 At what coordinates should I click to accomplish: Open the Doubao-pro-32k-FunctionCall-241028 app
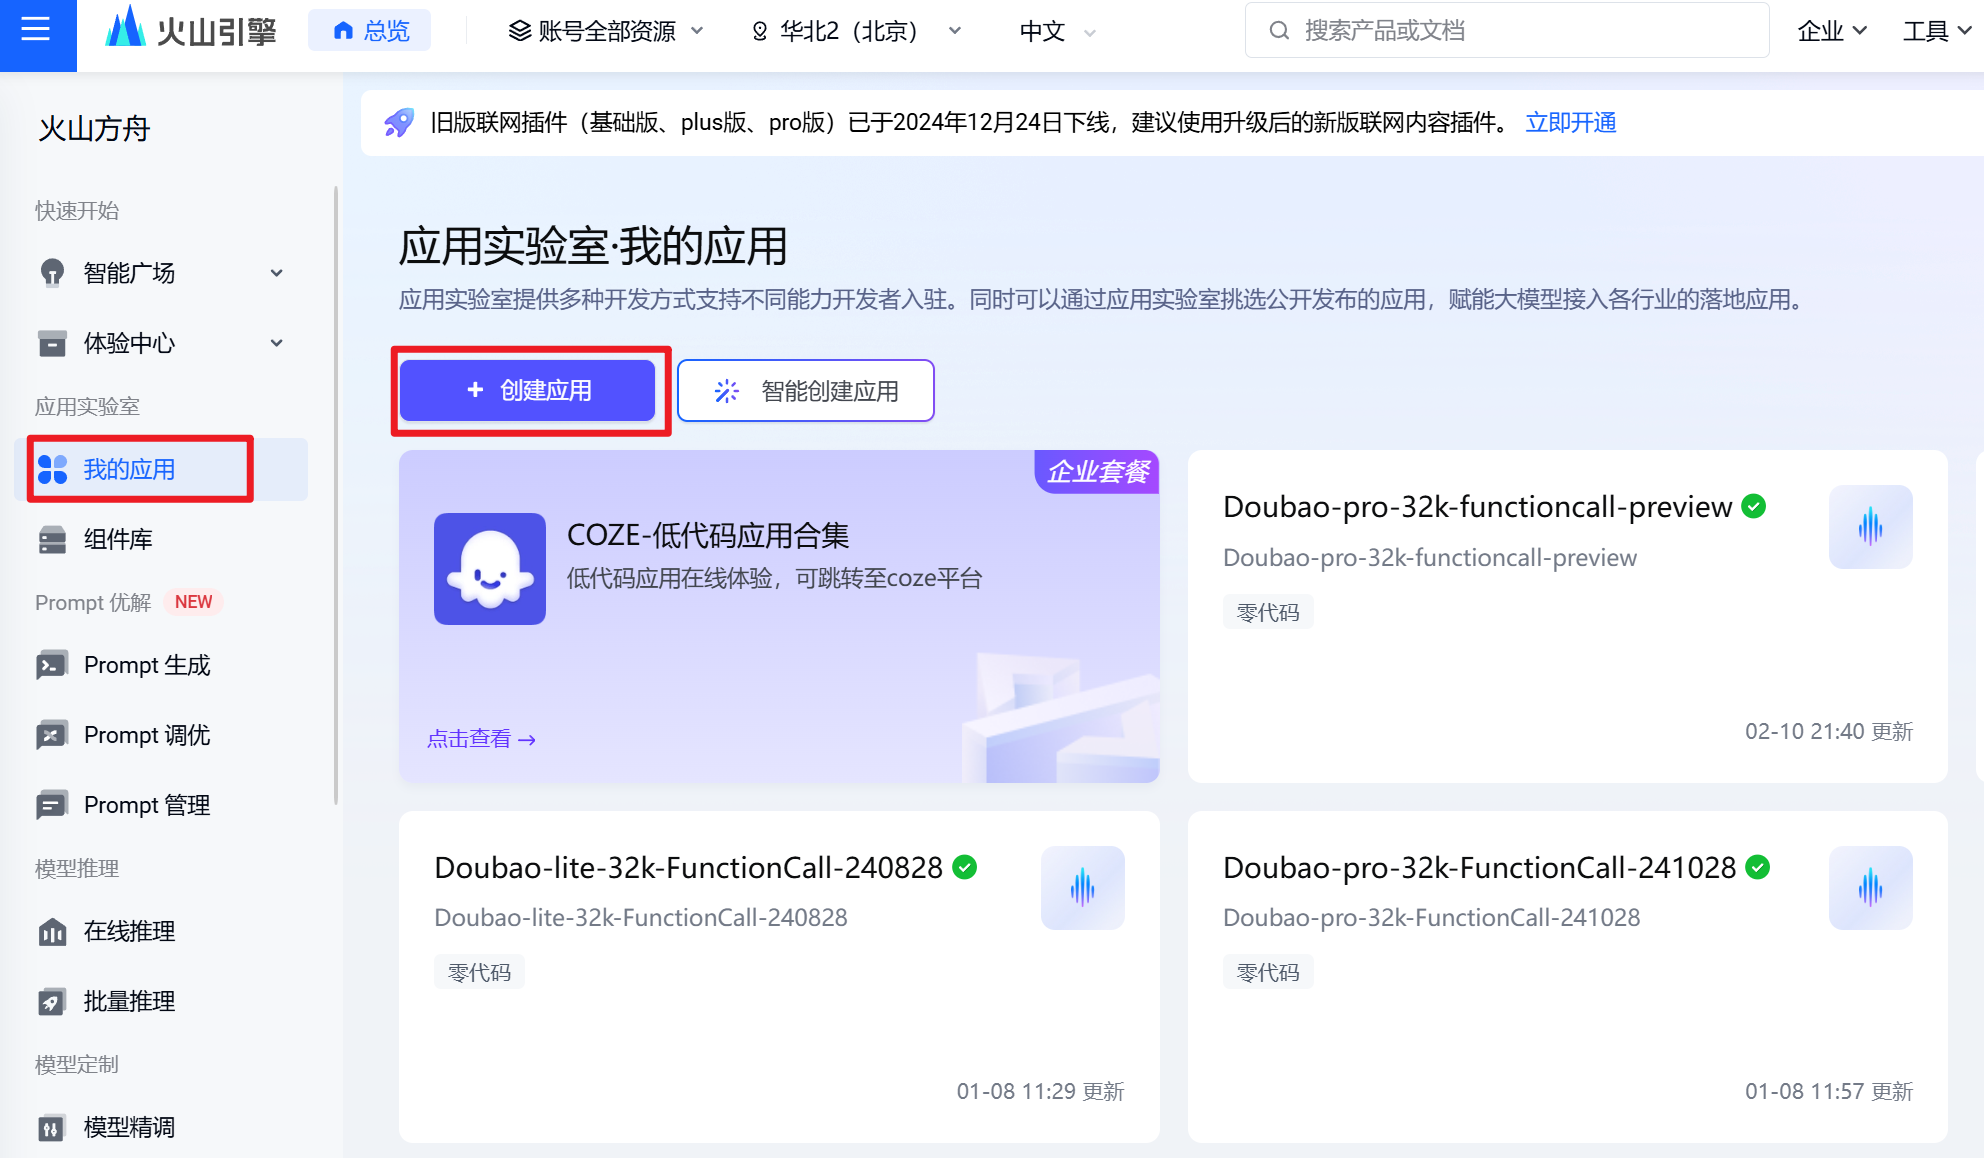(1567, 977)
